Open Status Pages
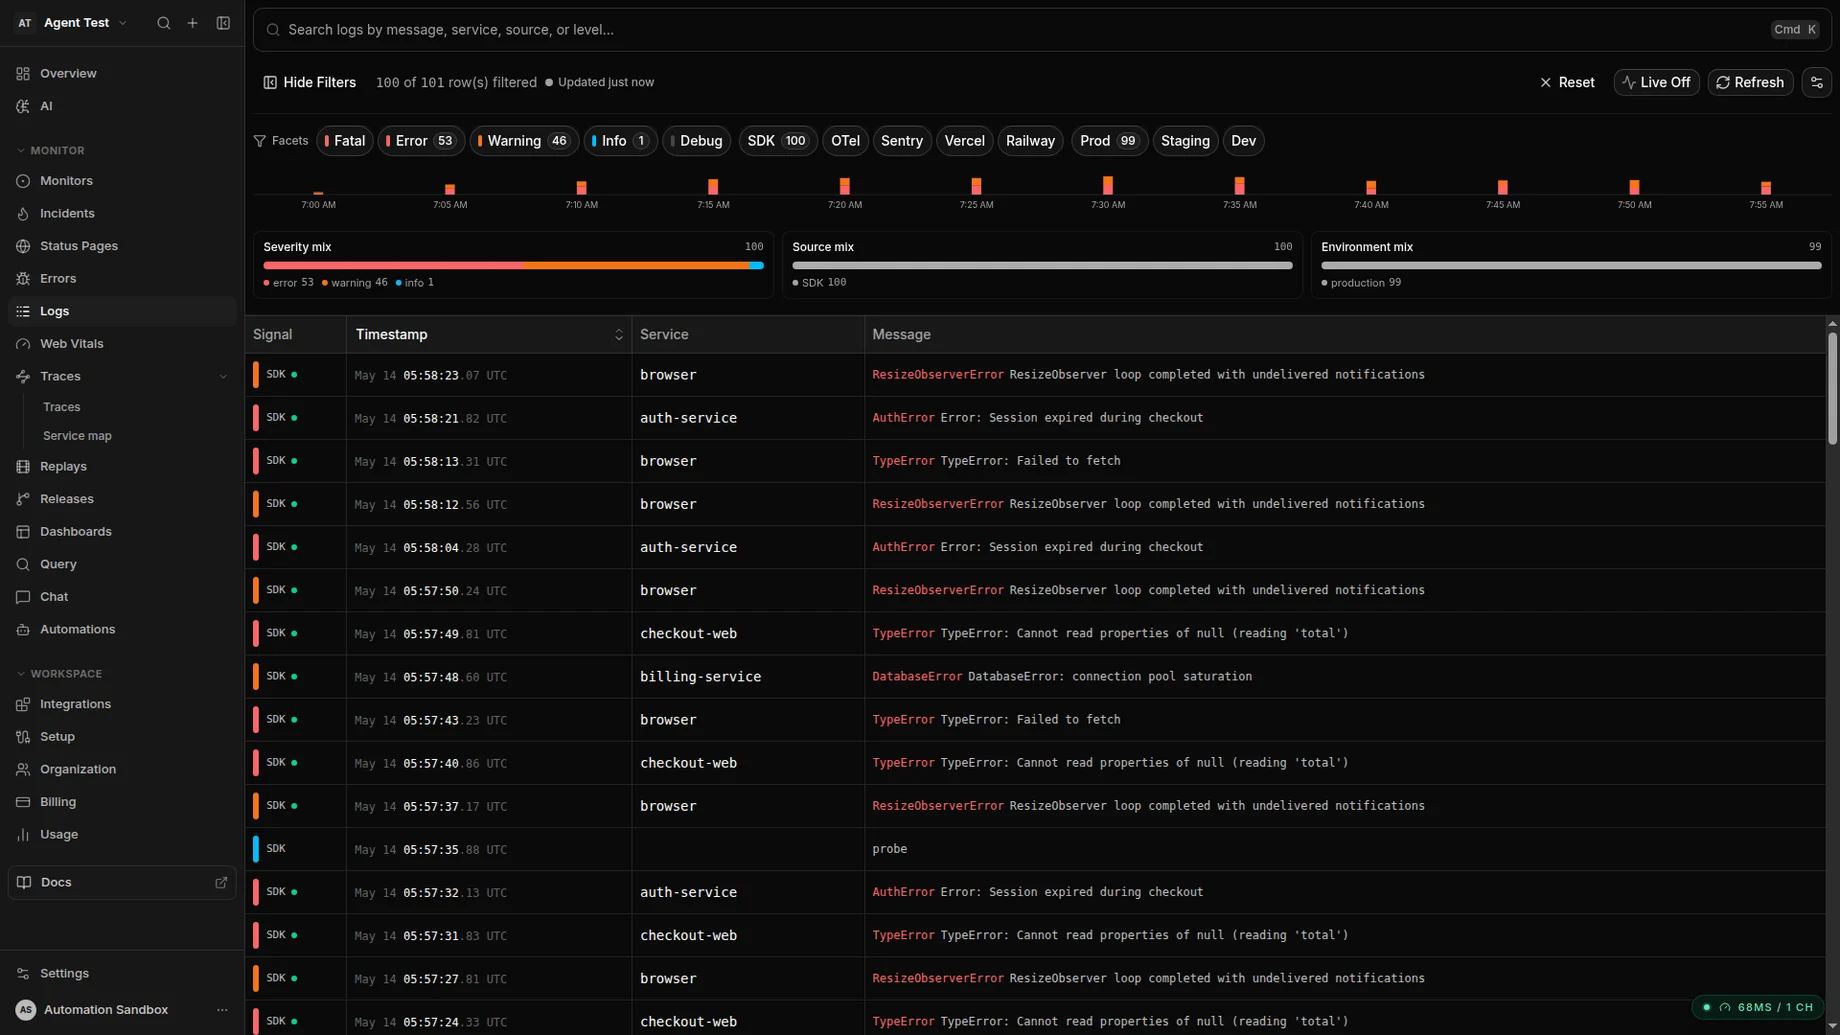The width and height of the screenshot is (1840, 1035). pyautogui.click(x=122, y=246)
